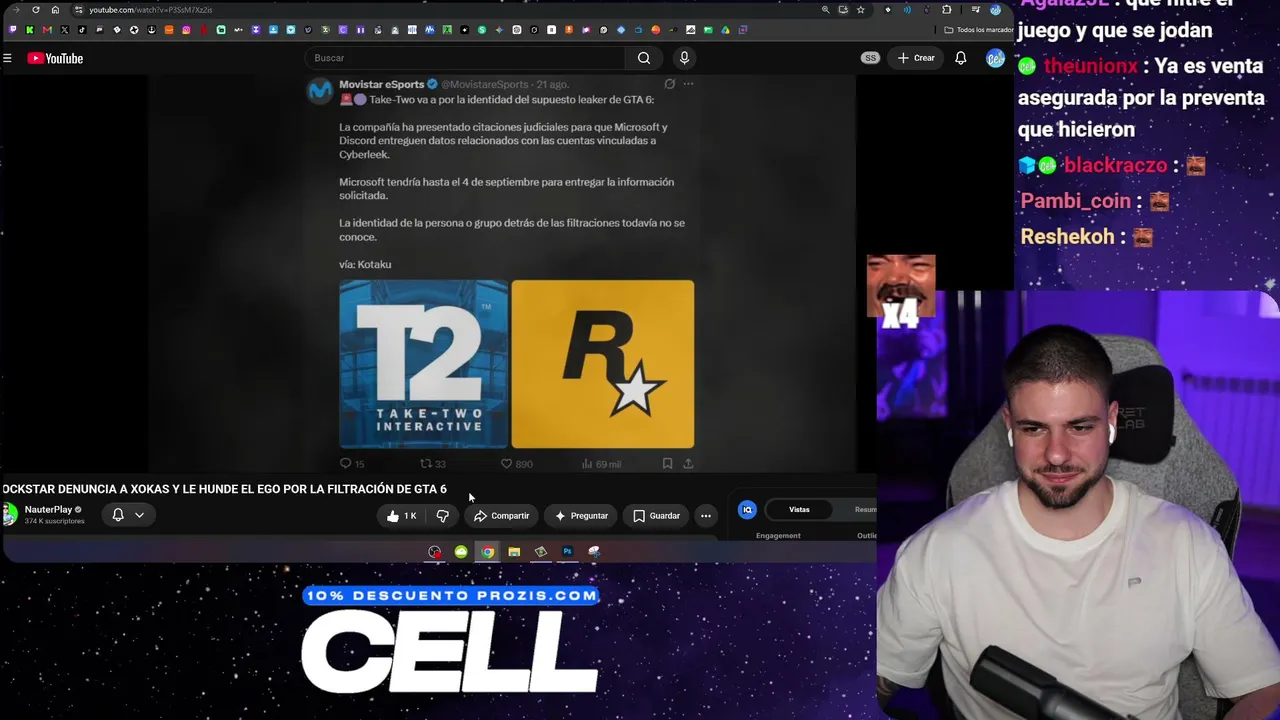Image resolution: width=1280 pixels, height=720 pixels.
Task: Open the Instagram bookmark
Action: point(186,30)
